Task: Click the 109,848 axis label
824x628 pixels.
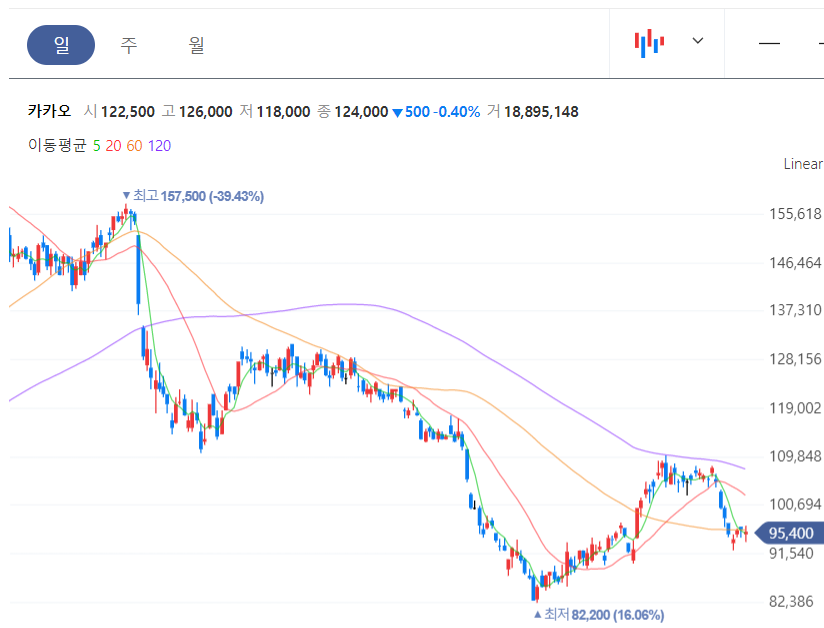Action: coord(795,456)
